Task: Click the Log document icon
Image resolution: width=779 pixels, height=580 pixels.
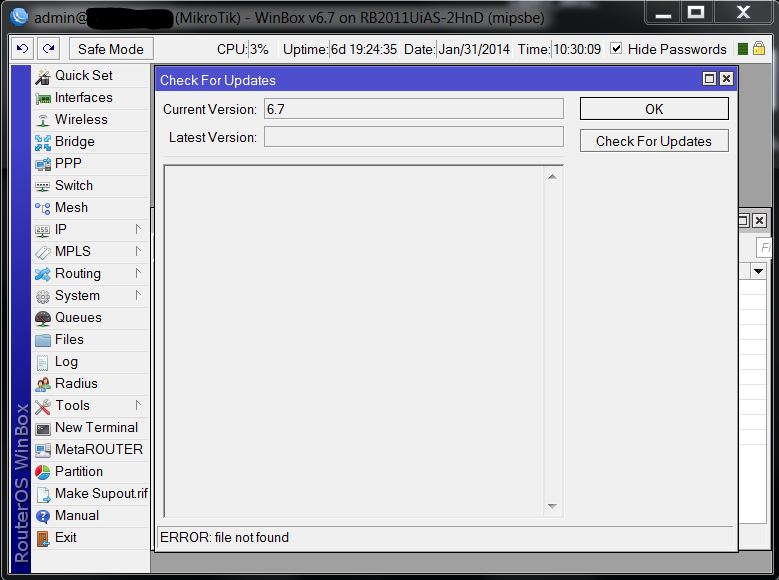Action: (43, 362)
